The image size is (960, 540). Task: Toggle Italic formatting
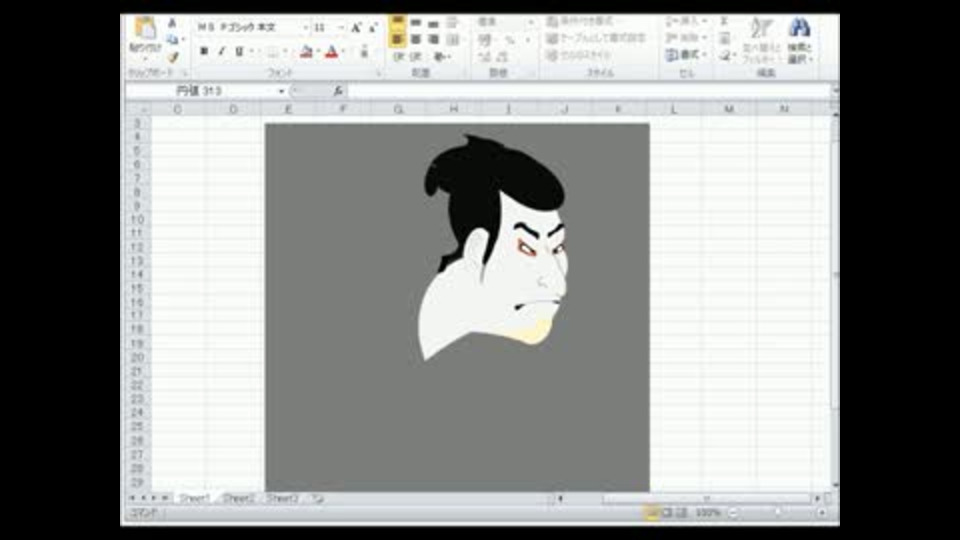[x=221, y=51]
